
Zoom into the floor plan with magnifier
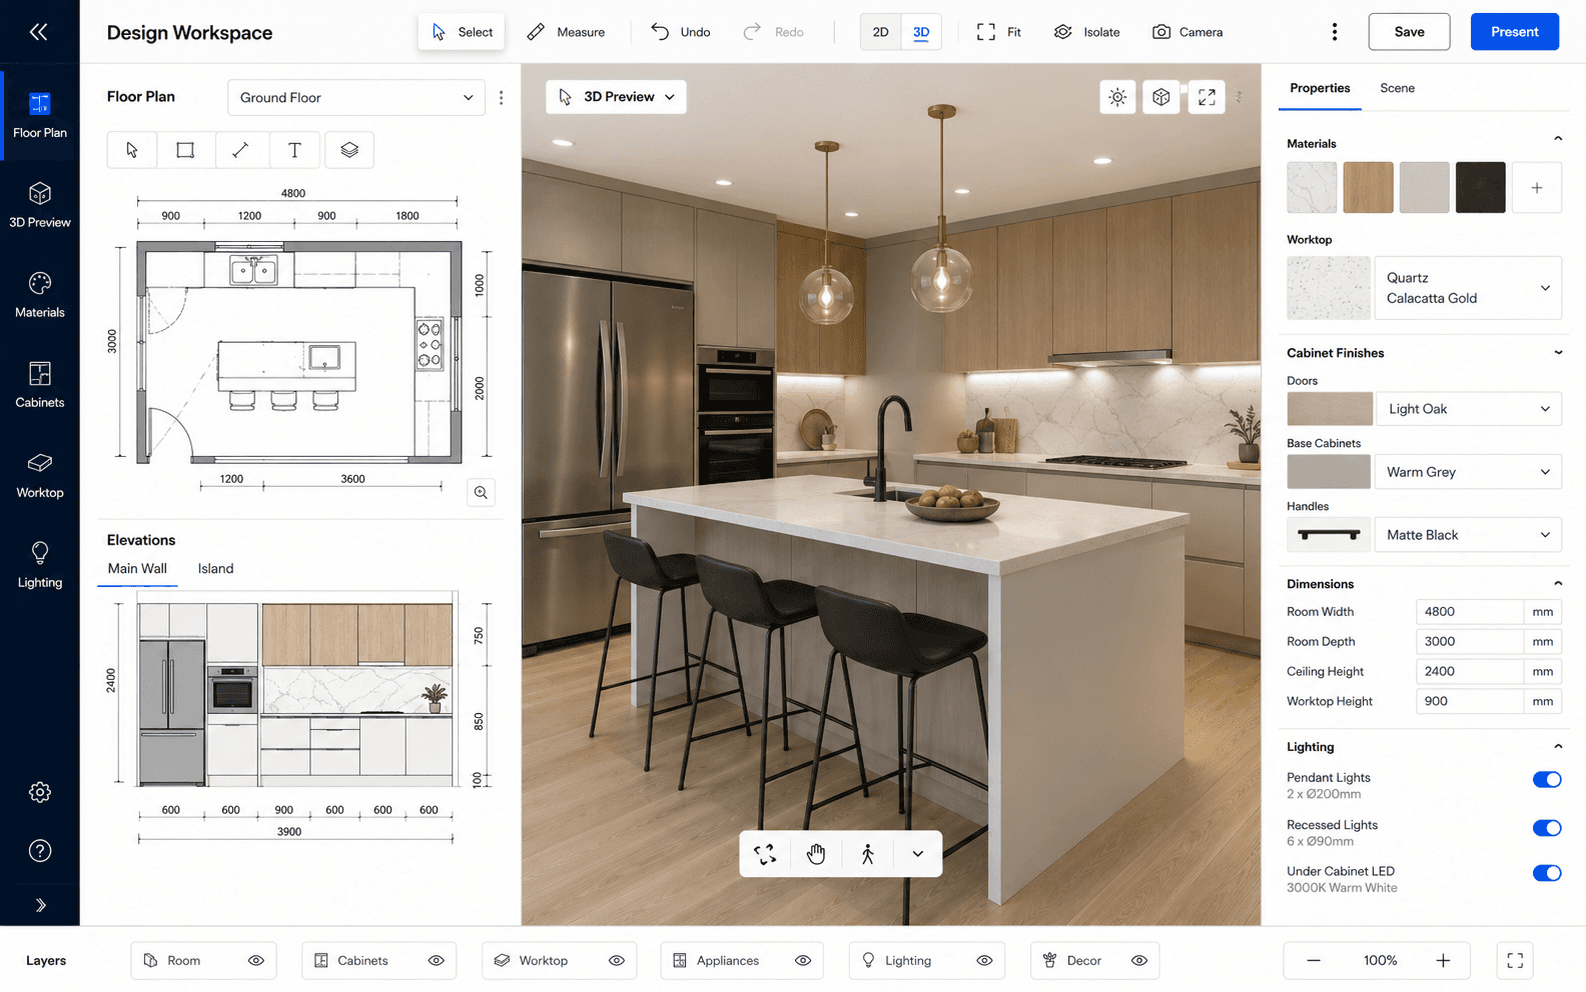[481, 492]
